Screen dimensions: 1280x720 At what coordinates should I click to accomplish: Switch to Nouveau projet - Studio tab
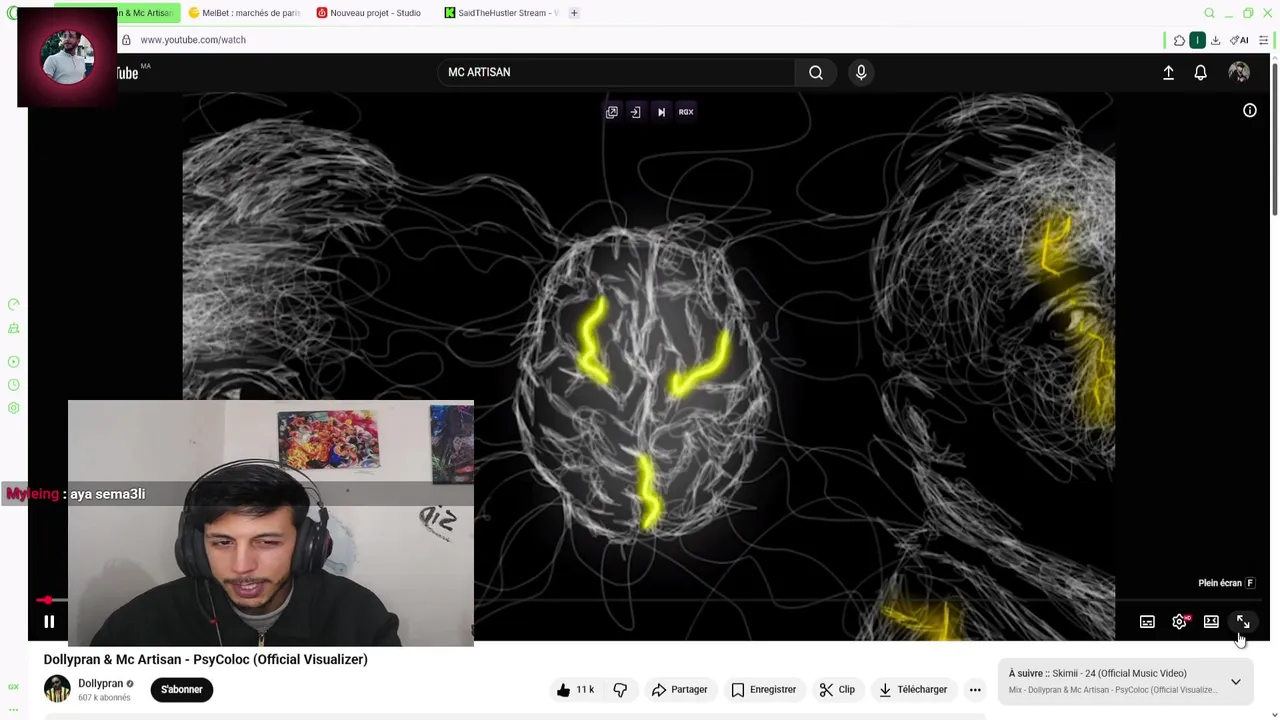(x=369, y=13)
